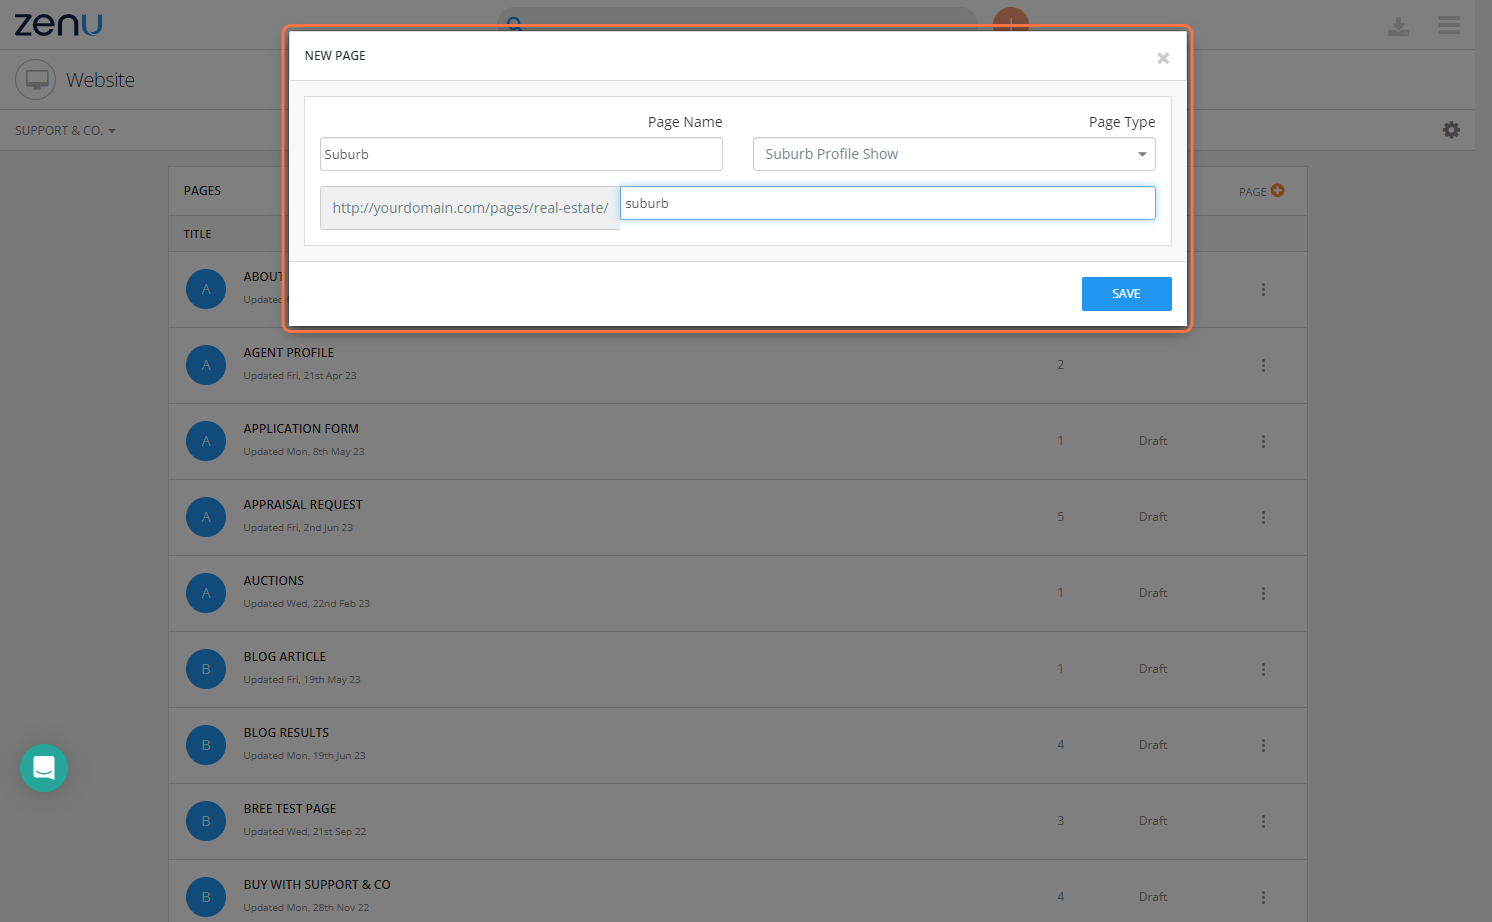Click the Page Name input field
This screenshot has height=922, width=1492.
(521, 154)
